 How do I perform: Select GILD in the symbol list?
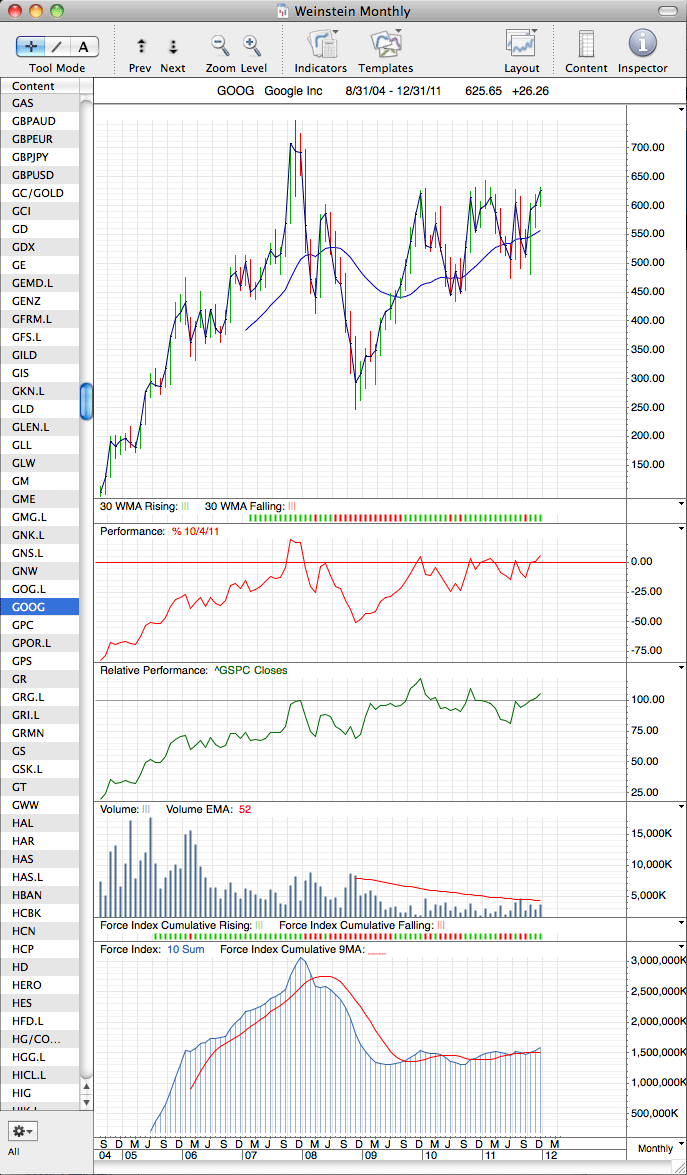[39, 354]
